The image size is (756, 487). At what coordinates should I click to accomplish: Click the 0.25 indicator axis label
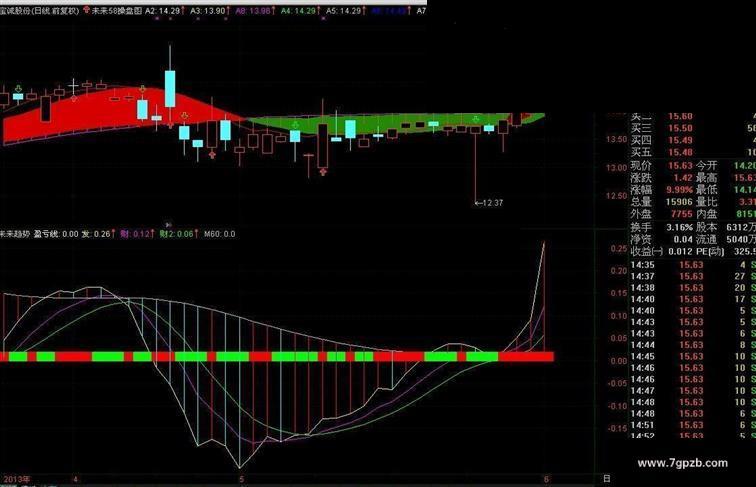(619, 248)
